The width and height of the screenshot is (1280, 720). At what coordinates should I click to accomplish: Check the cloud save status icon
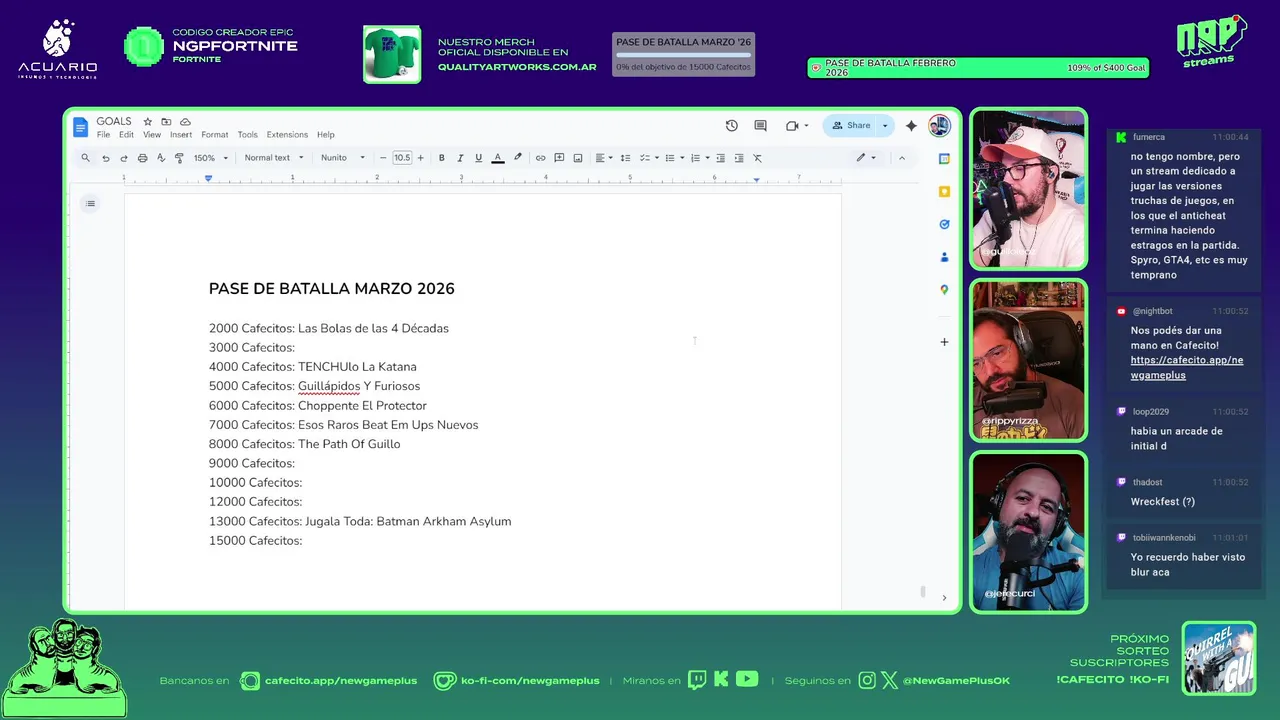(x=185, y=122)
